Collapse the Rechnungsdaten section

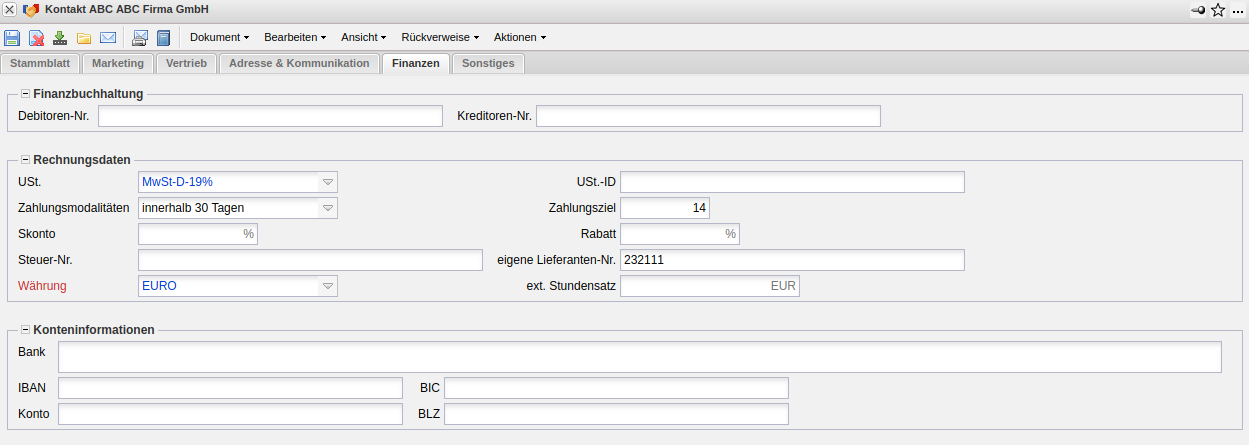[25, 160]
